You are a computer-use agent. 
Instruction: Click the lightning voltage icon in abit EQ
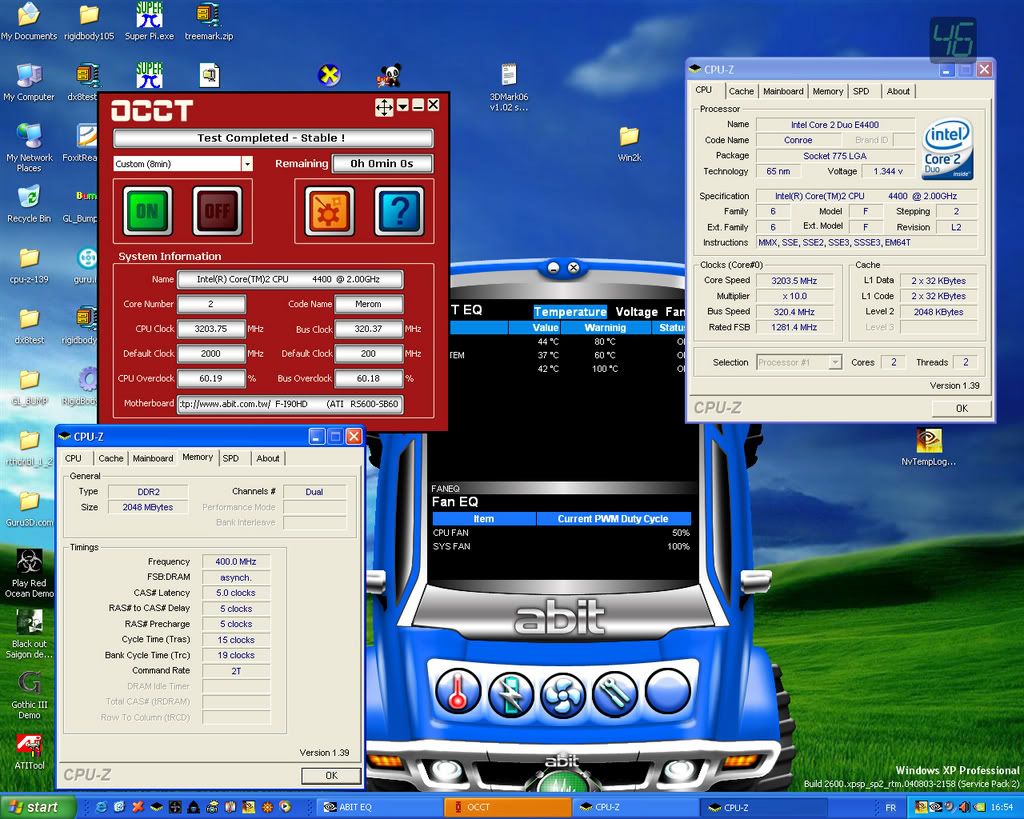click(510, 693)
